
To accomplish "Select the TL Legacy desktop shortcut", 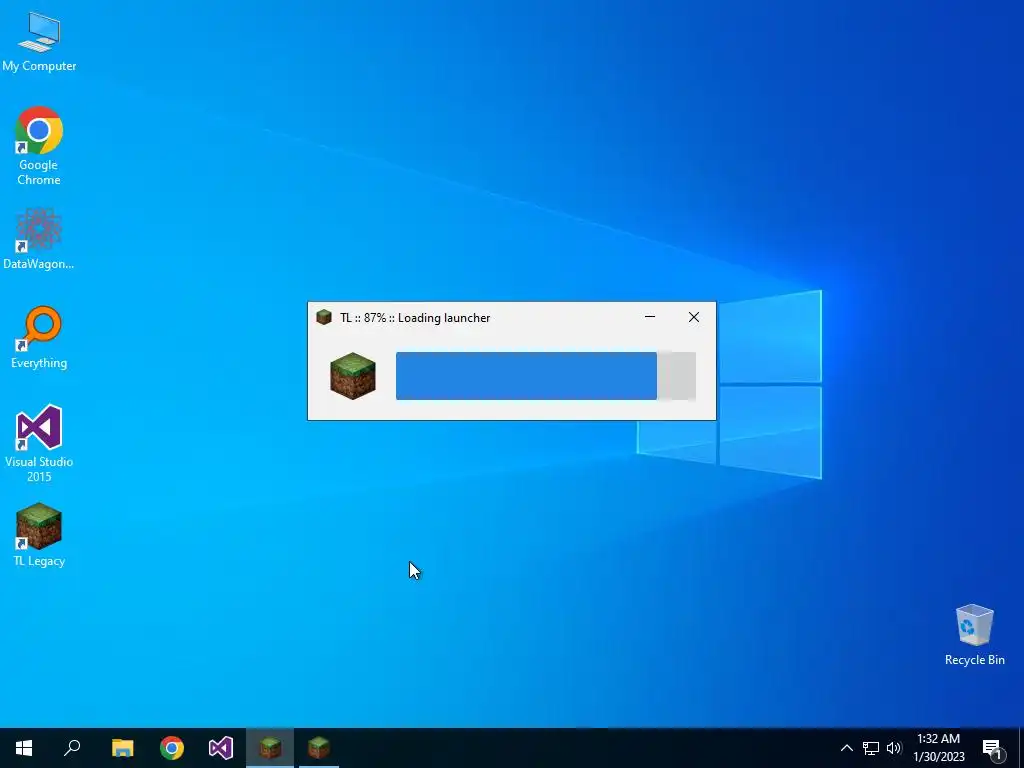I will 39,534.
